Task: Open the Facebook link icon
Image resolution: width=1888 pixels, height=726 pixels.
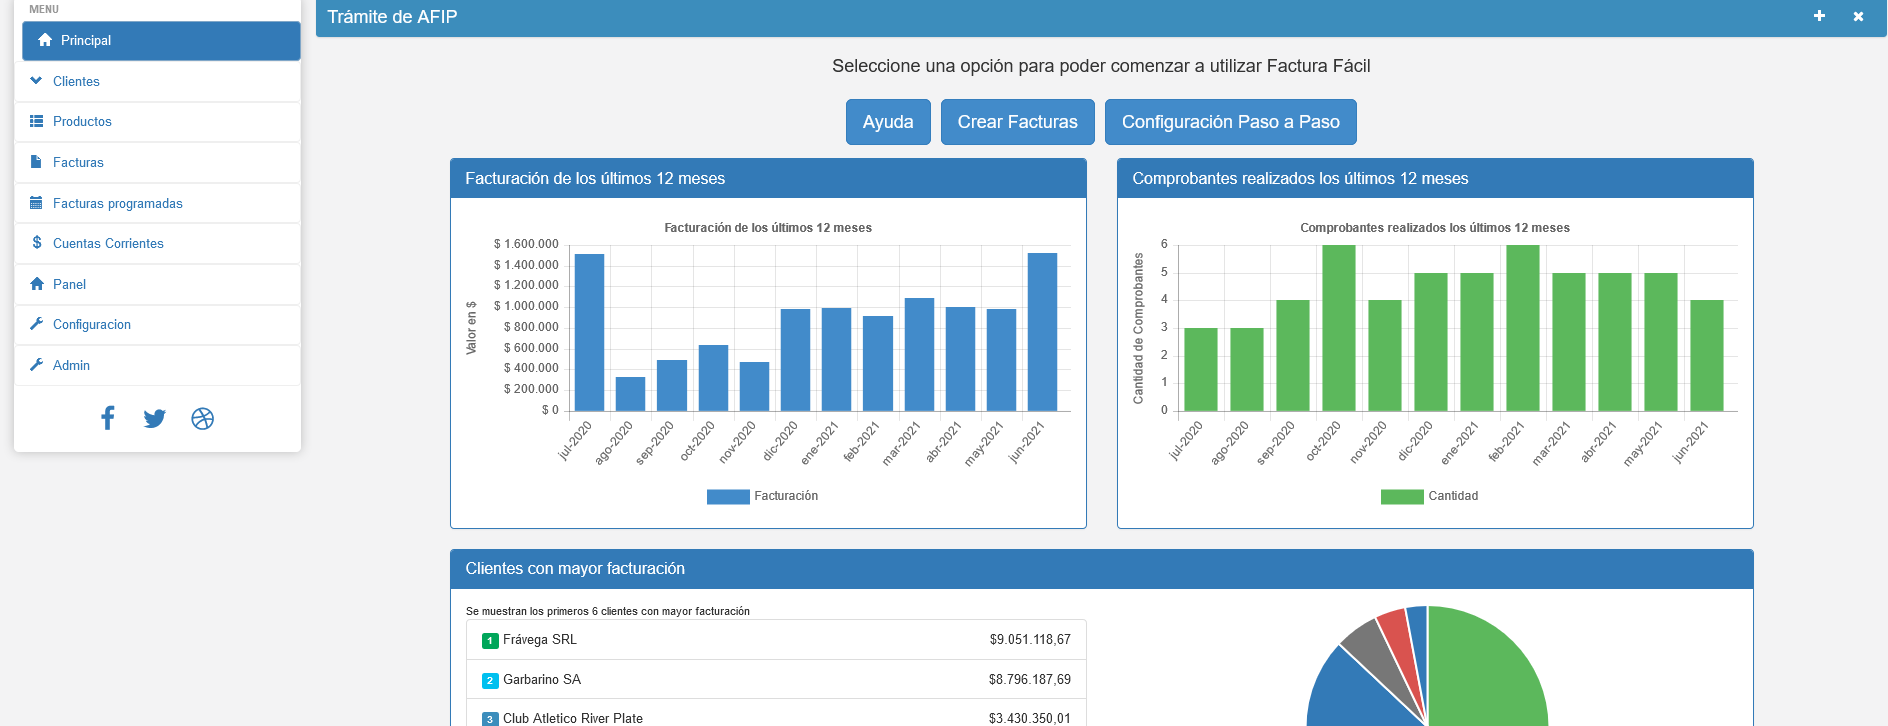Action: tap(108, 418)
